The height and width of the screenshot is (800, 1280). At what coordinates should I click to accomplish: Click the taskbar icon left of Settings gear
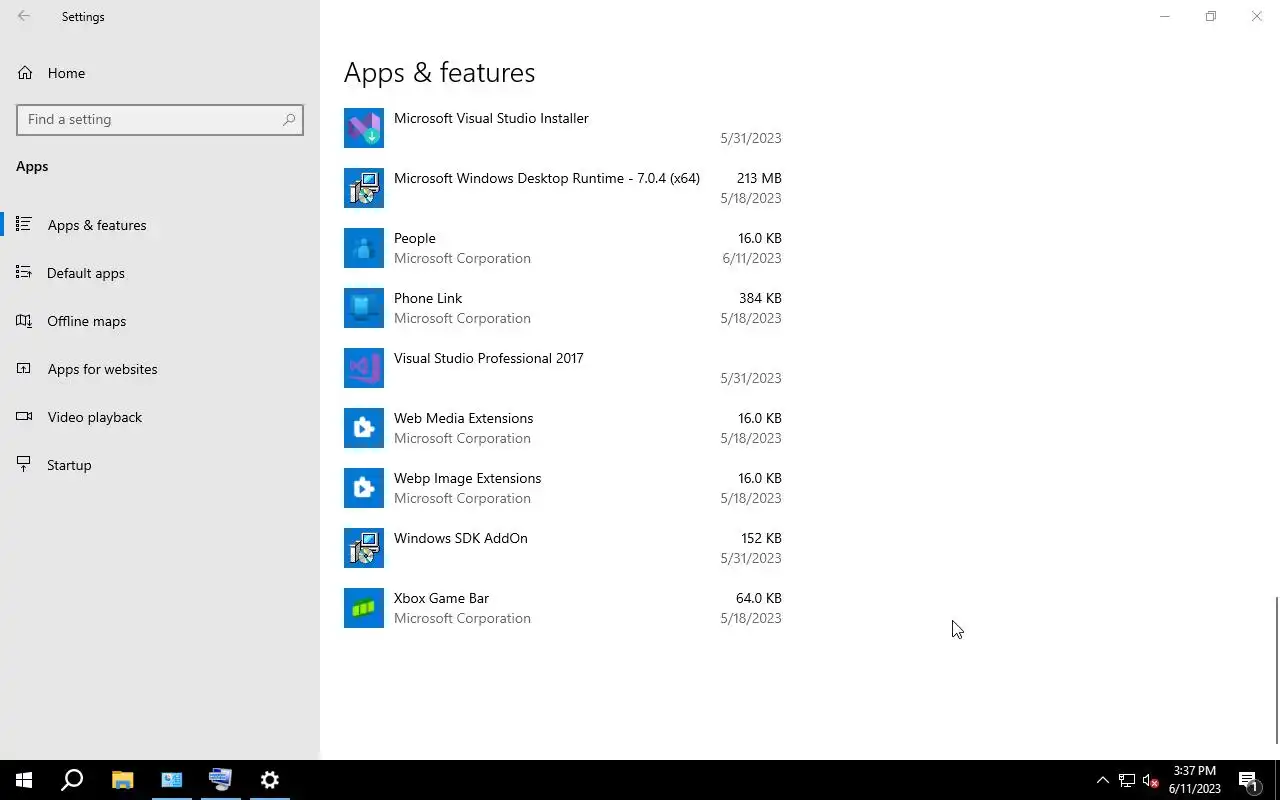click(x=221, y=780)
